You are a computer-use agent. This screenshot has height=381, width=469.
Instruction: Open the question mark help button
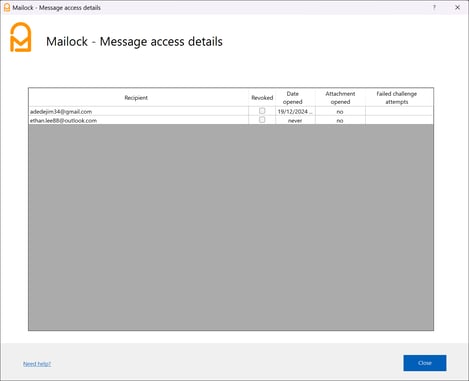pos(434,7)
